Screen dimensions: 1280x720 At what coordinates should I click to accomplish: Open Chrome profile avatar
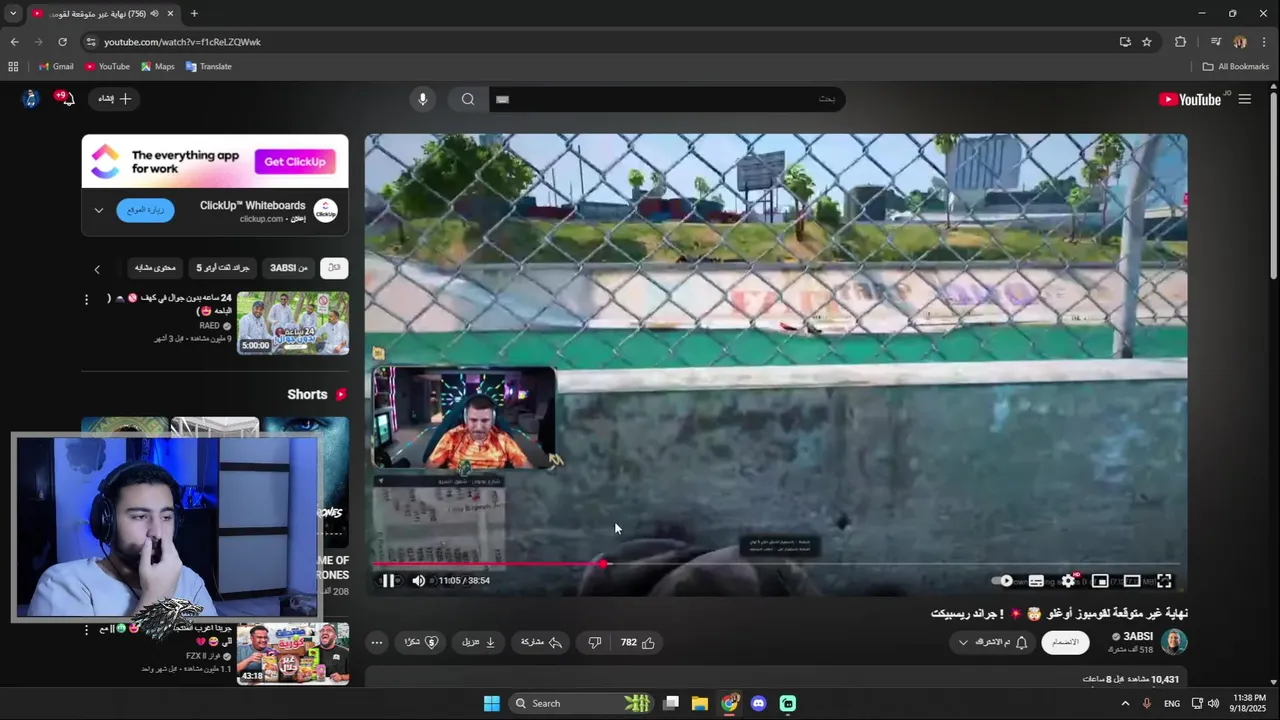(1240, 42)
